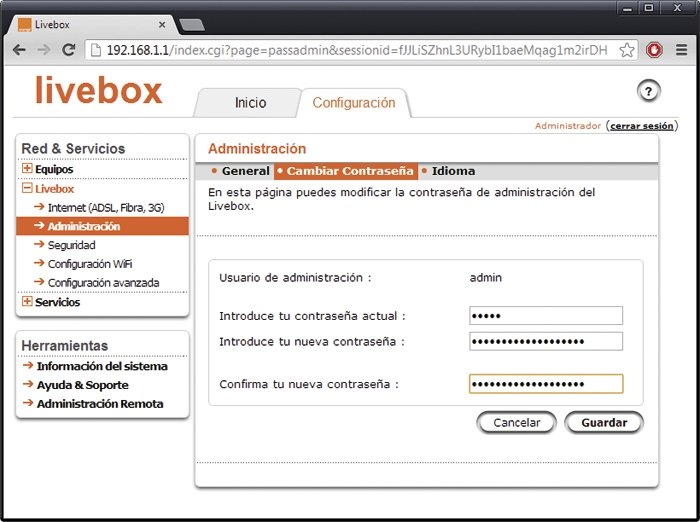Expand the Servicios section

coord(27,301)
